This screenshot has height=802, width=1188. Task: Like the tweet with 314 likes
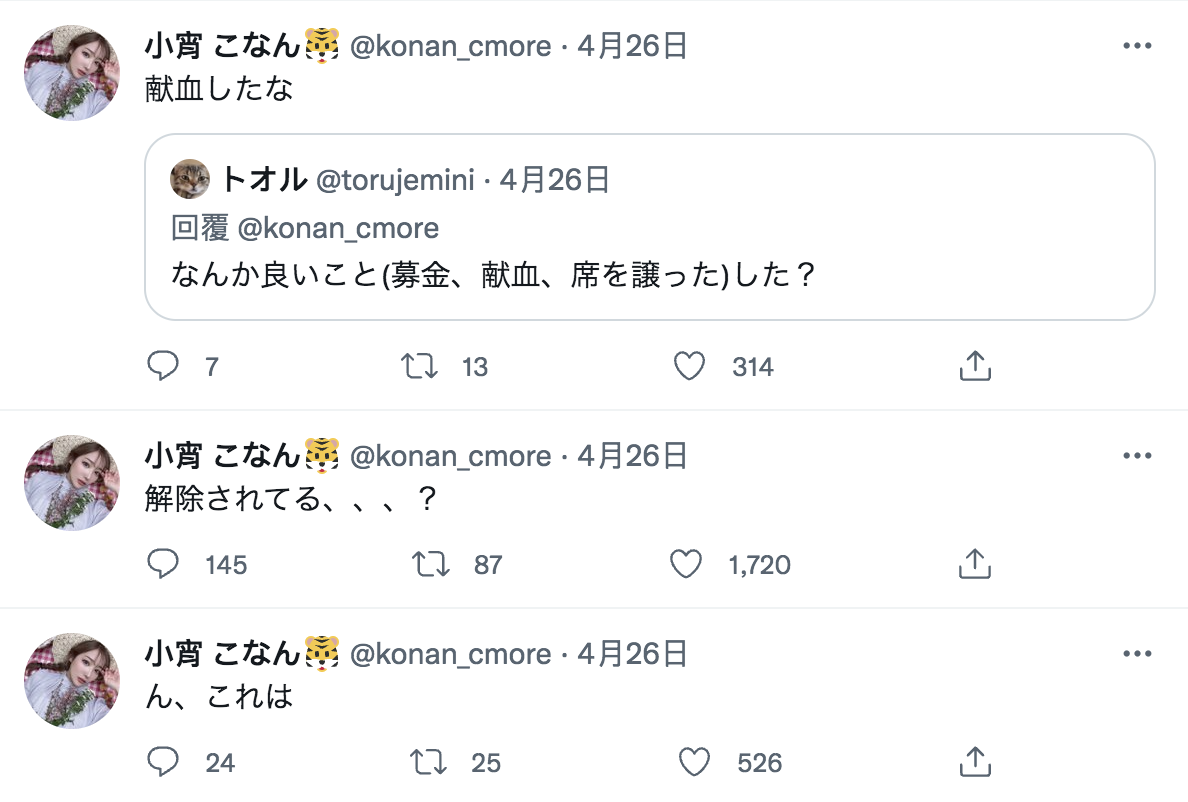pos(689,367)
